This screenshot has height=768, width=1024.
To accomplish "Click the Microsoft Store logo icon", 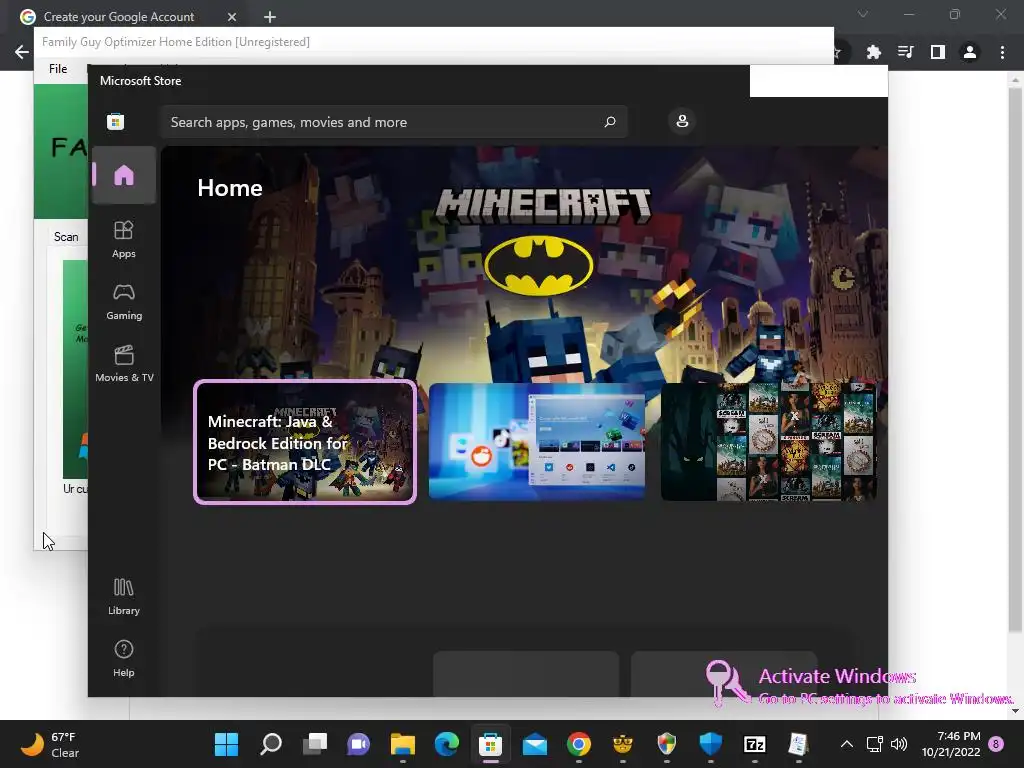I will pyautogui.click(x=116, y=121).
